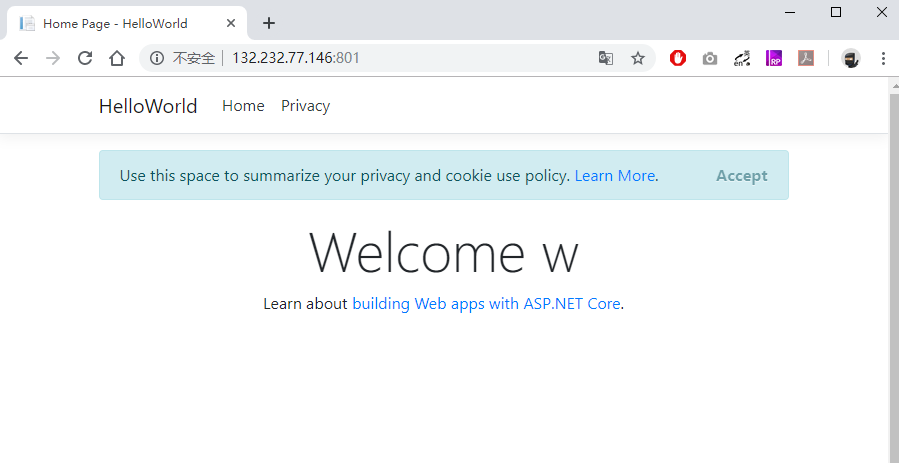Click the HelloWorld brand link

click(x=148, y=106)
